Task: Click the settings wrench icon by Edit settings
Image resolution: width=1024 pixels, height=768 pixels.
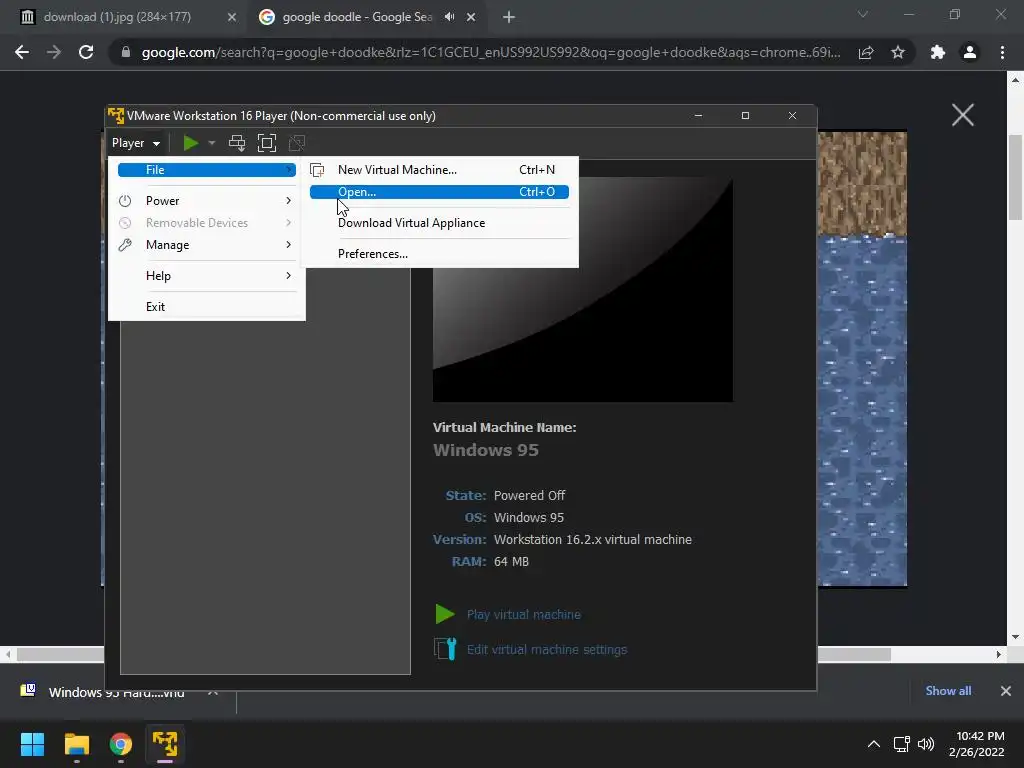Action: pyautogui.click(x=445, y=649)
